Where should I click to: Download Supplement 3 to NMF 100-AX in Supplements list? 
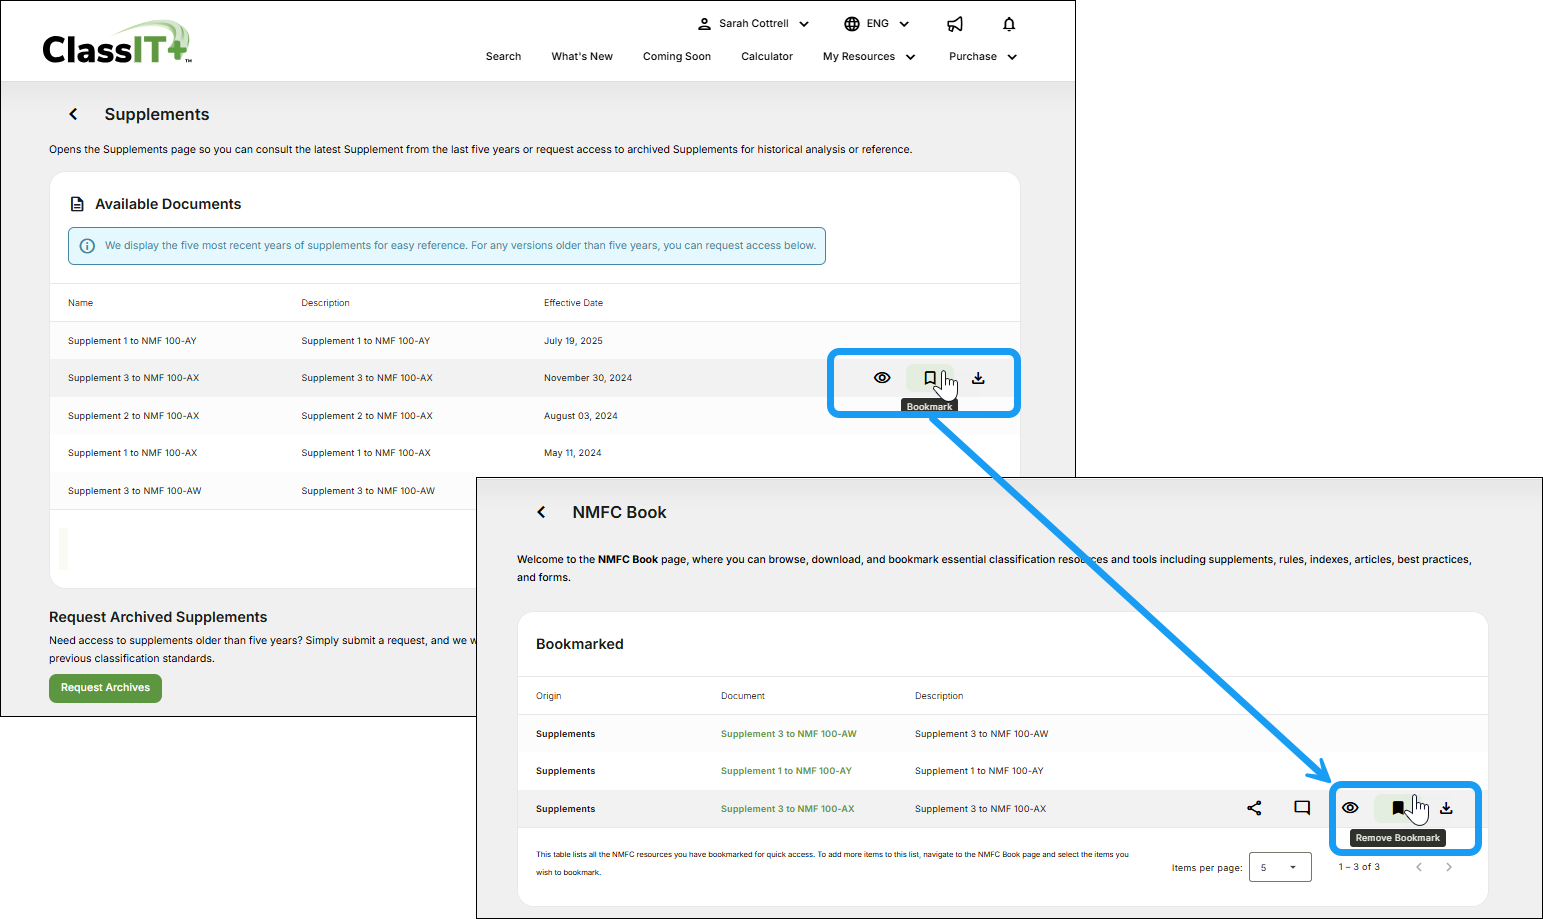pyautogui.click(x=978, y=378)
